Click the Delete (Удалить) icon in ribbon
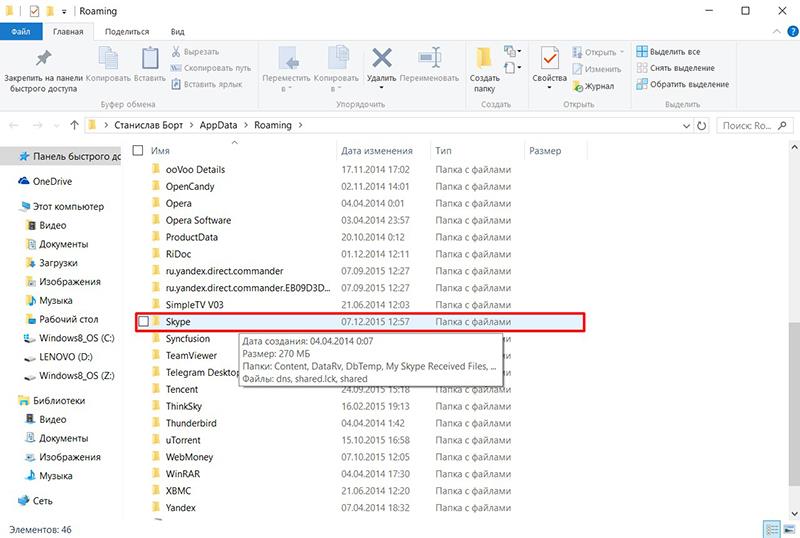This screenshot has width=800, height=538. [x=381, y=65]
